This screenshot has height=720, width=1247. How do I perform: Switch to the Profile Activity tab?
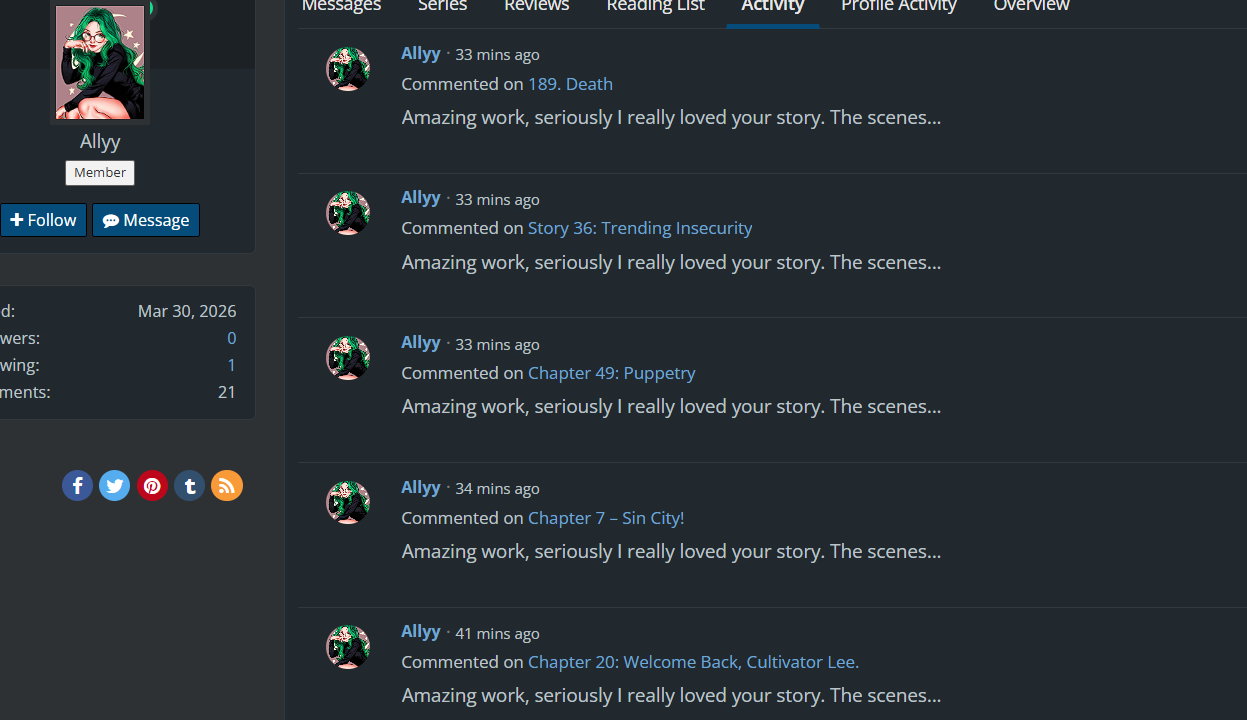[899, 7]
